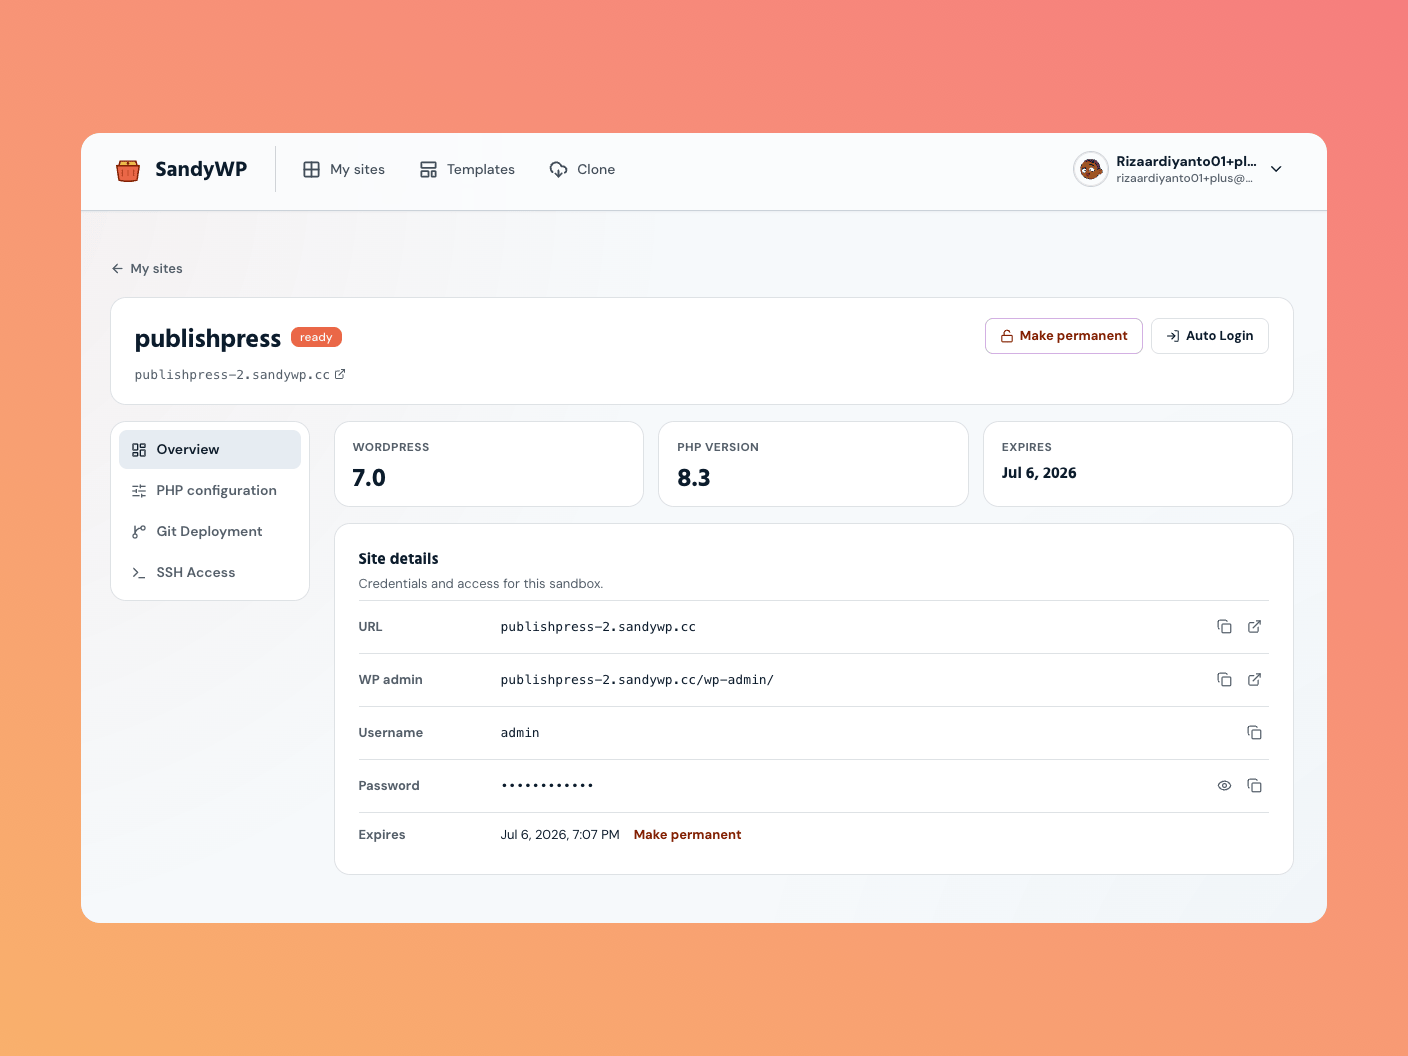Click the SandyWP basket logo

click(x=128, y=170)
